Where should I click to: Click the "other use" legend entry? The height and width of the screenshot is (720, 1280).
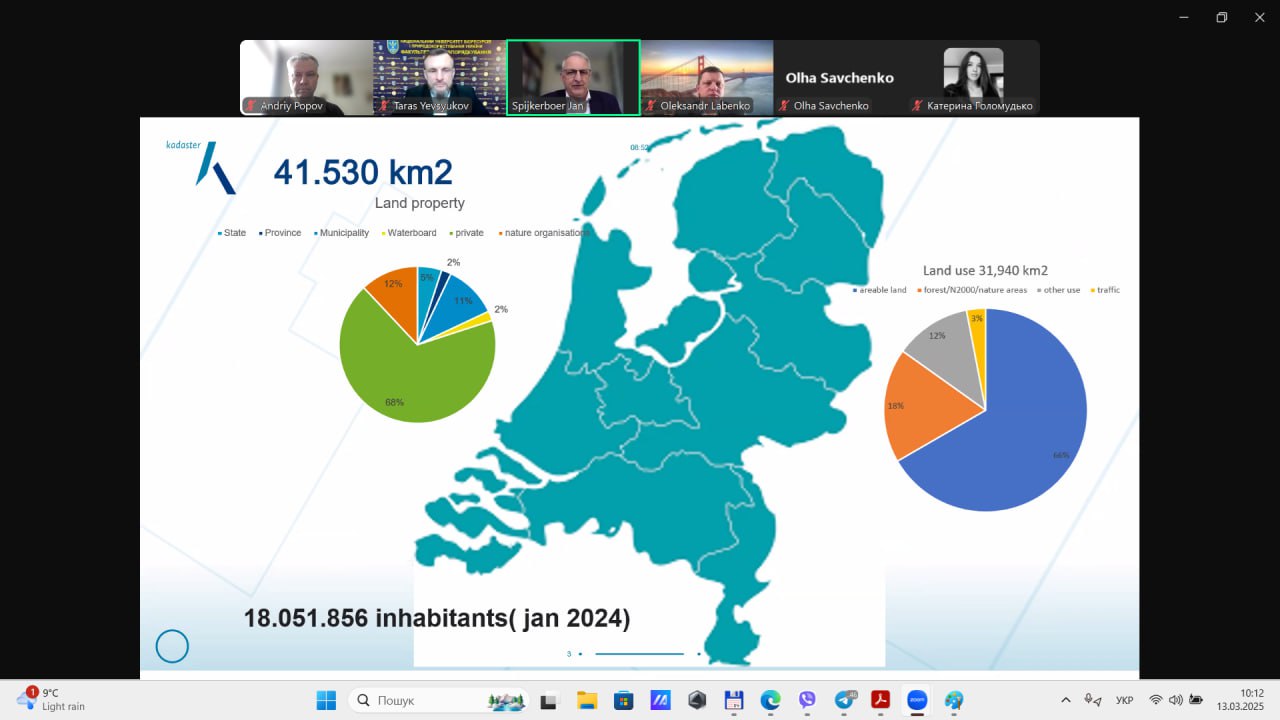coord(1057,290)
